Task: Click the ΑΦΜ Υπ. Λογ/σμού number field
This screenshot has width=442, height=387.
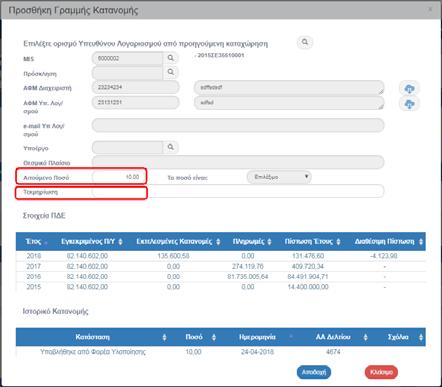Action: [x=136, y=102]
